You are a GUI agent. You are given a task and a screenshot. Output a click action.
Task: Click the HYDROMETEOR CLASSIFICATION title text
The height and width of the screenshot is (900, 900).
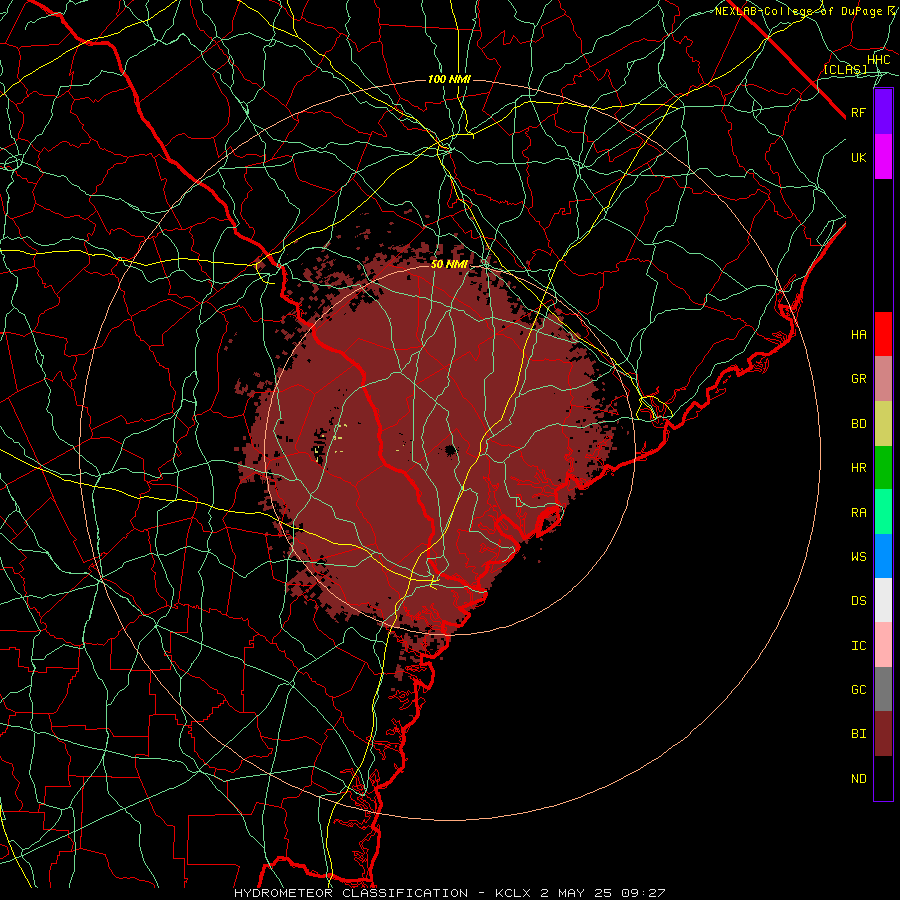coord(351,893)
